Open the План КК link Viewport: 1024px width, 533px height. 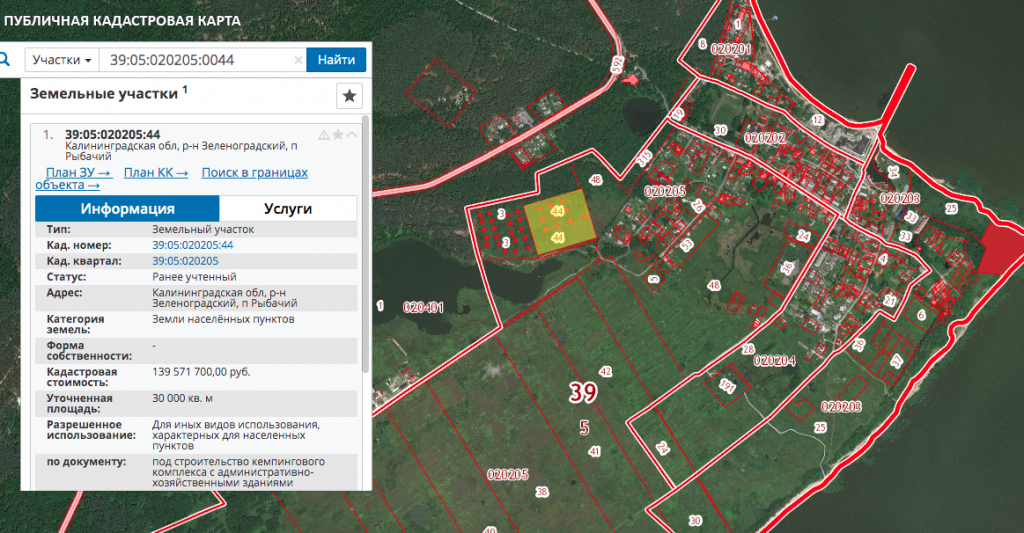(x=156, y=173)
